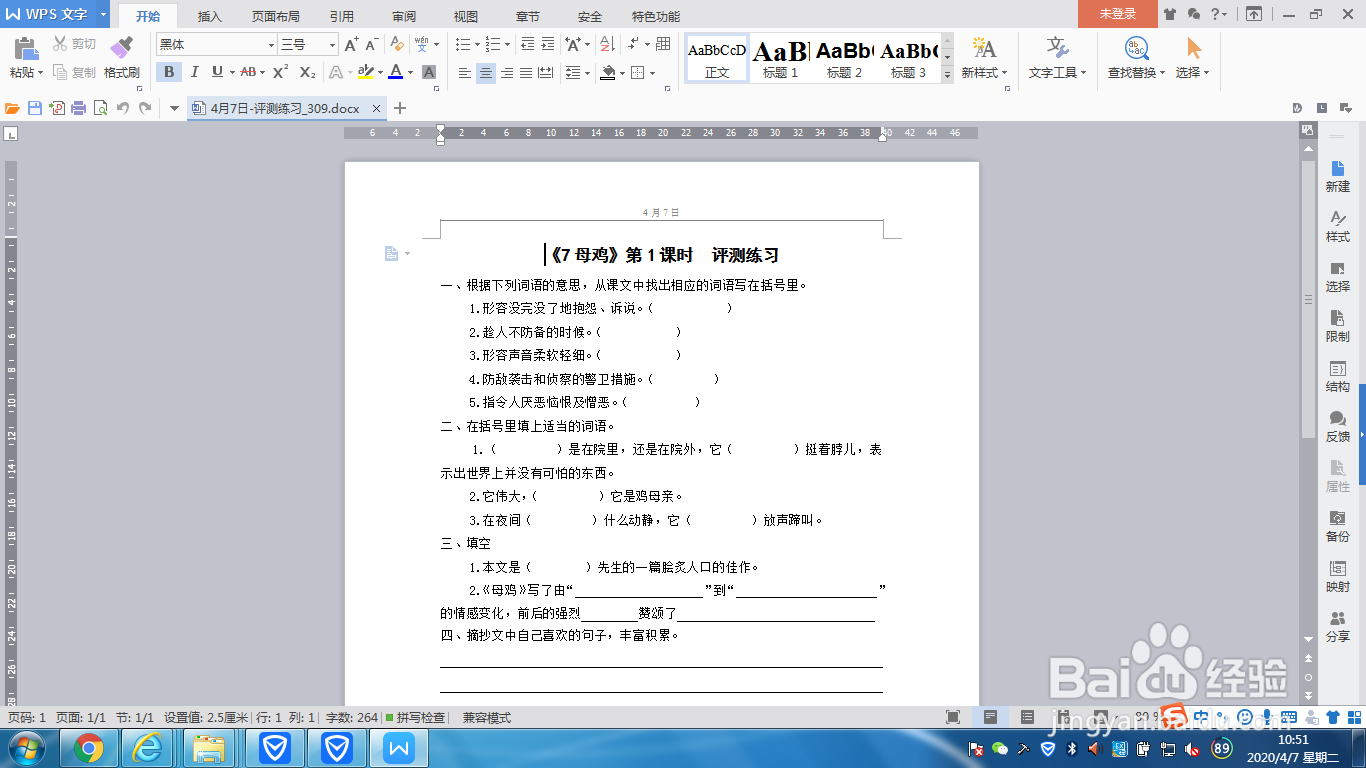Select the Format Painter (格式刷) tool
Image resolution: width=1366 pixels, height=768 pixels.
coord(119,56)
